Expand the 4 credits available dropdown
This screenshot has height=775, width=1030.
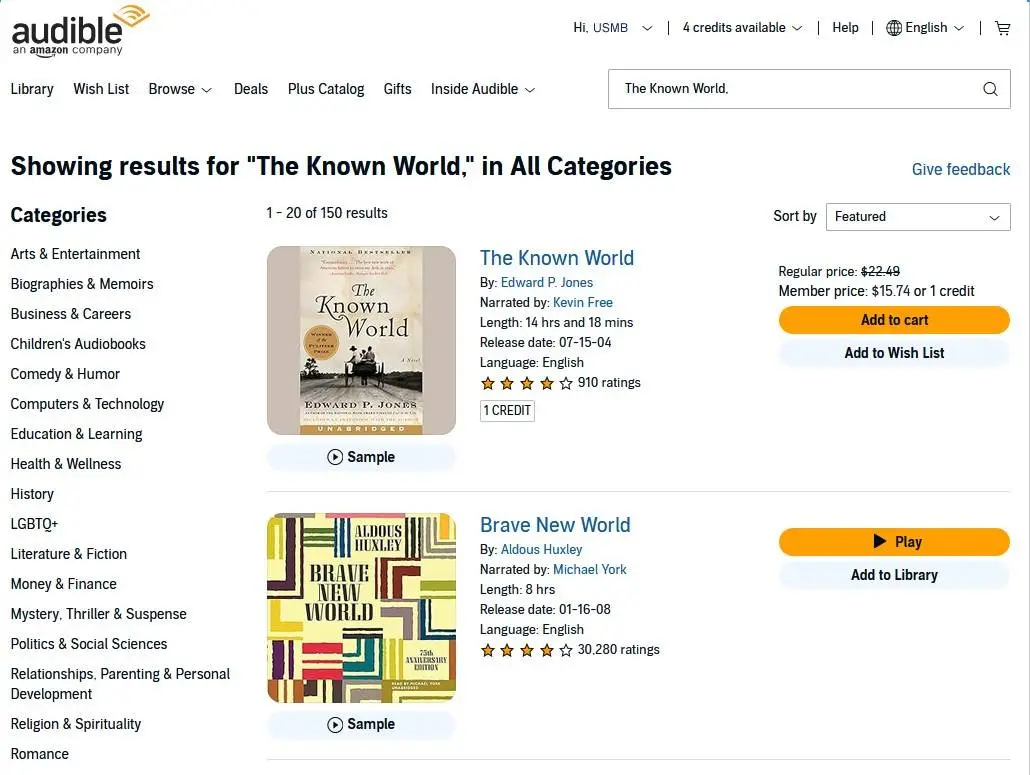[x=742, y=28]
